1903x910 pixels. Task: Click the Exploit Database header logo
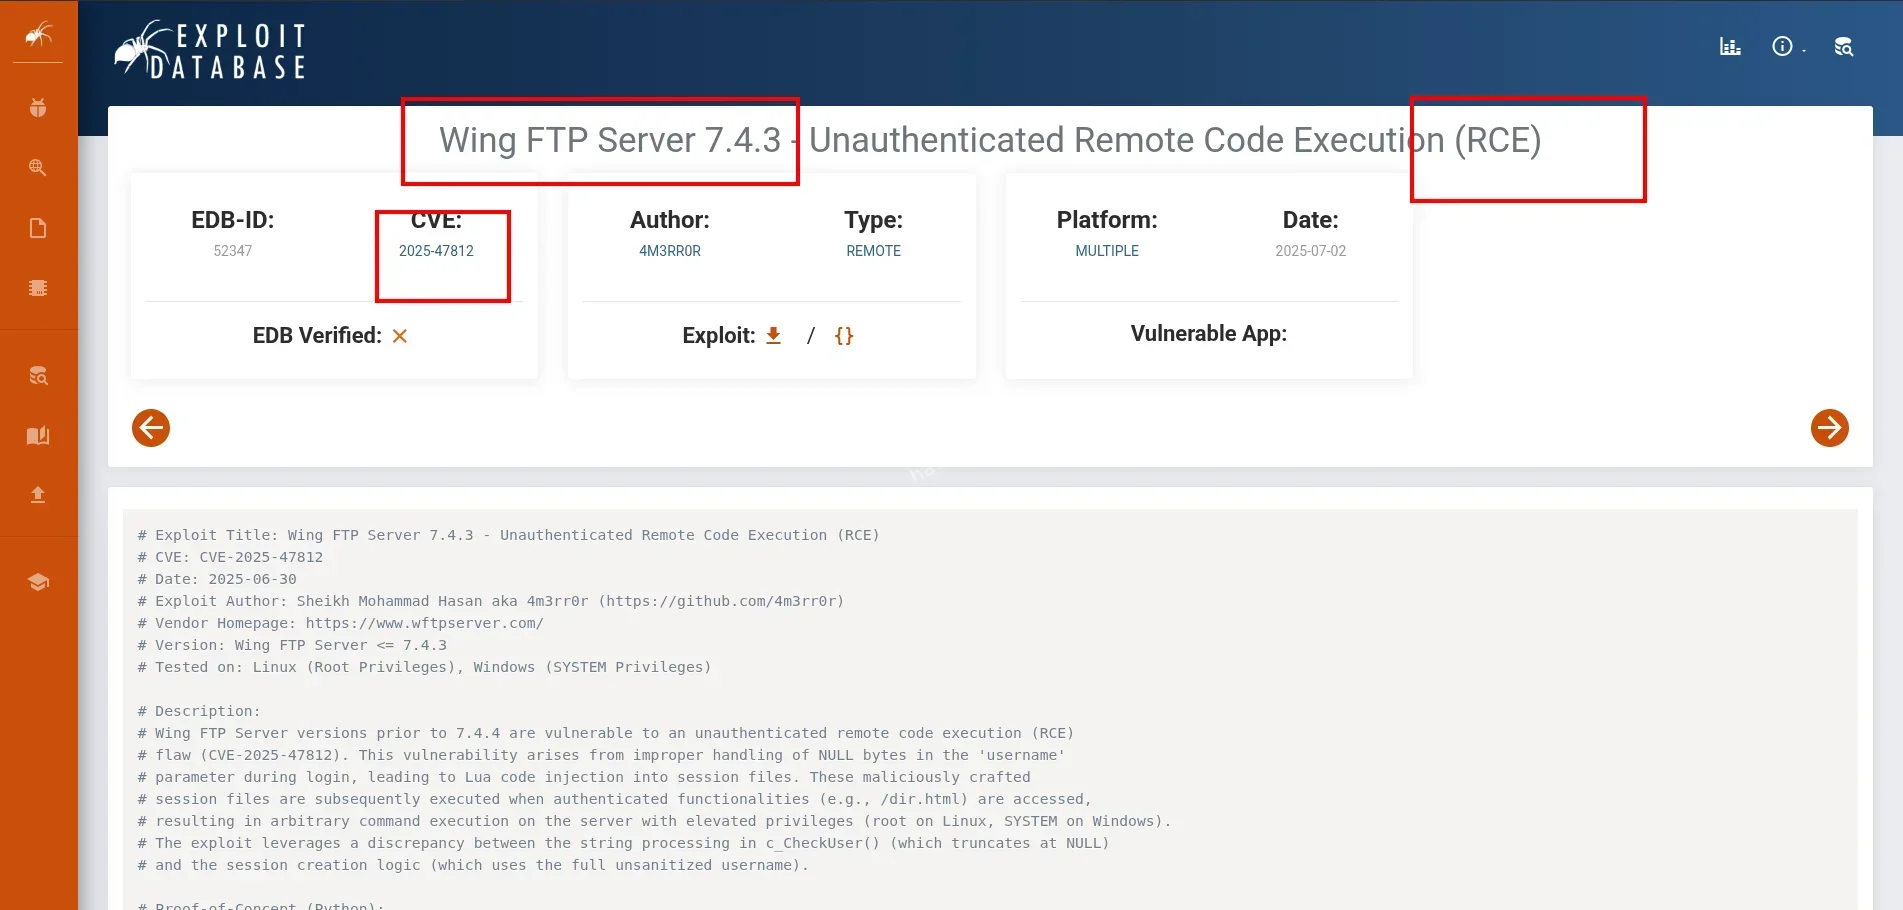(210, 50)
